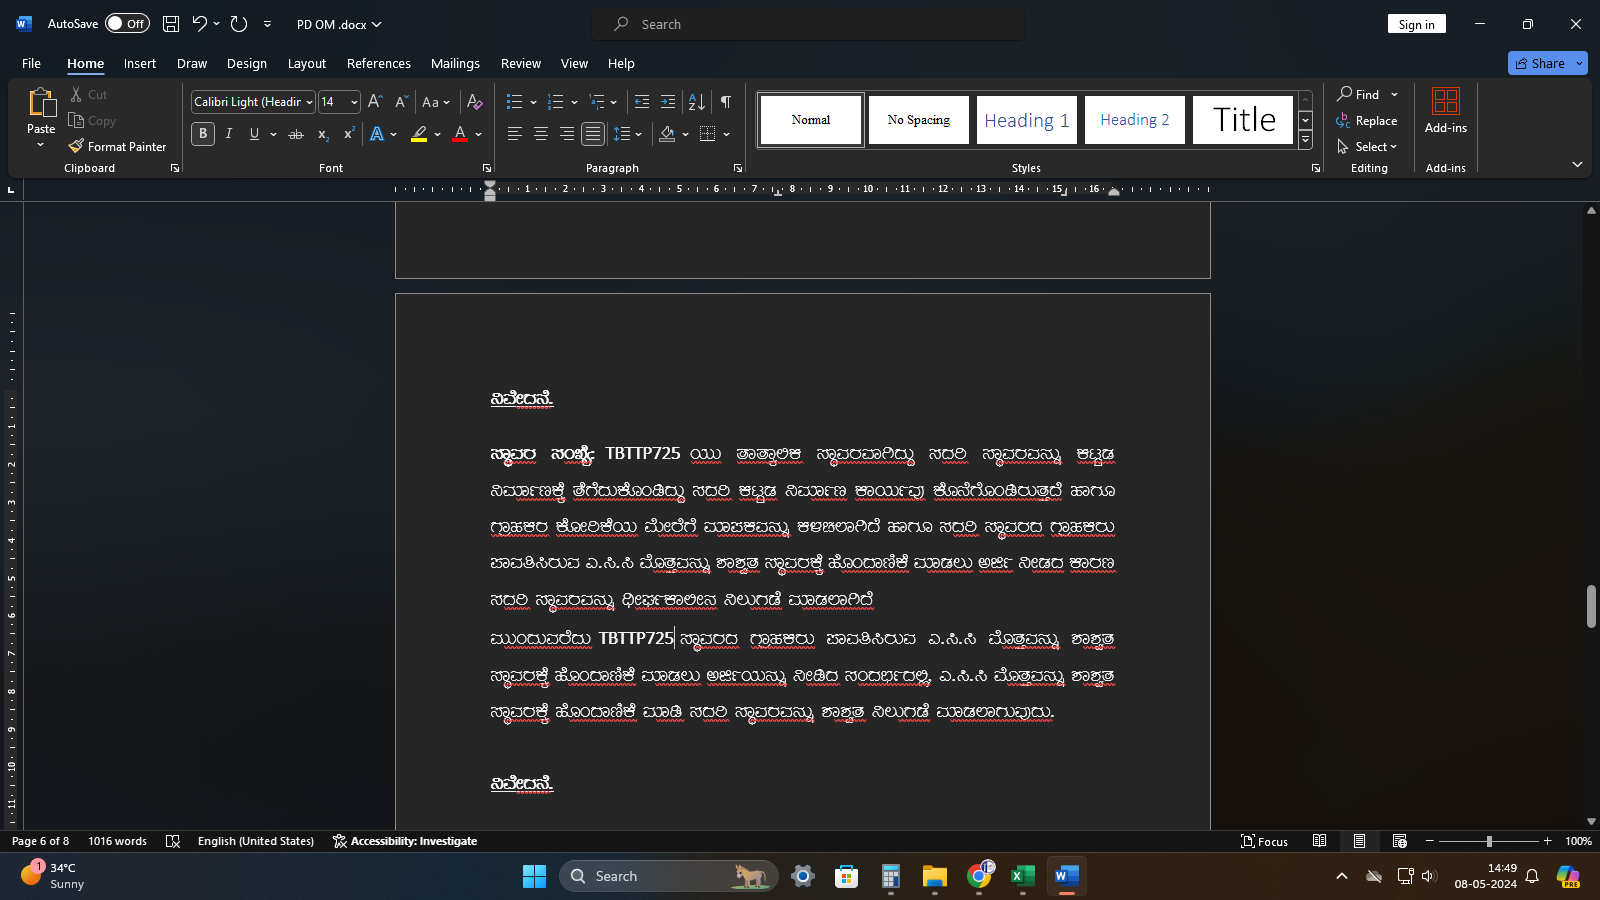
Task: Click word count 1016 words
Action: [117, 841]
